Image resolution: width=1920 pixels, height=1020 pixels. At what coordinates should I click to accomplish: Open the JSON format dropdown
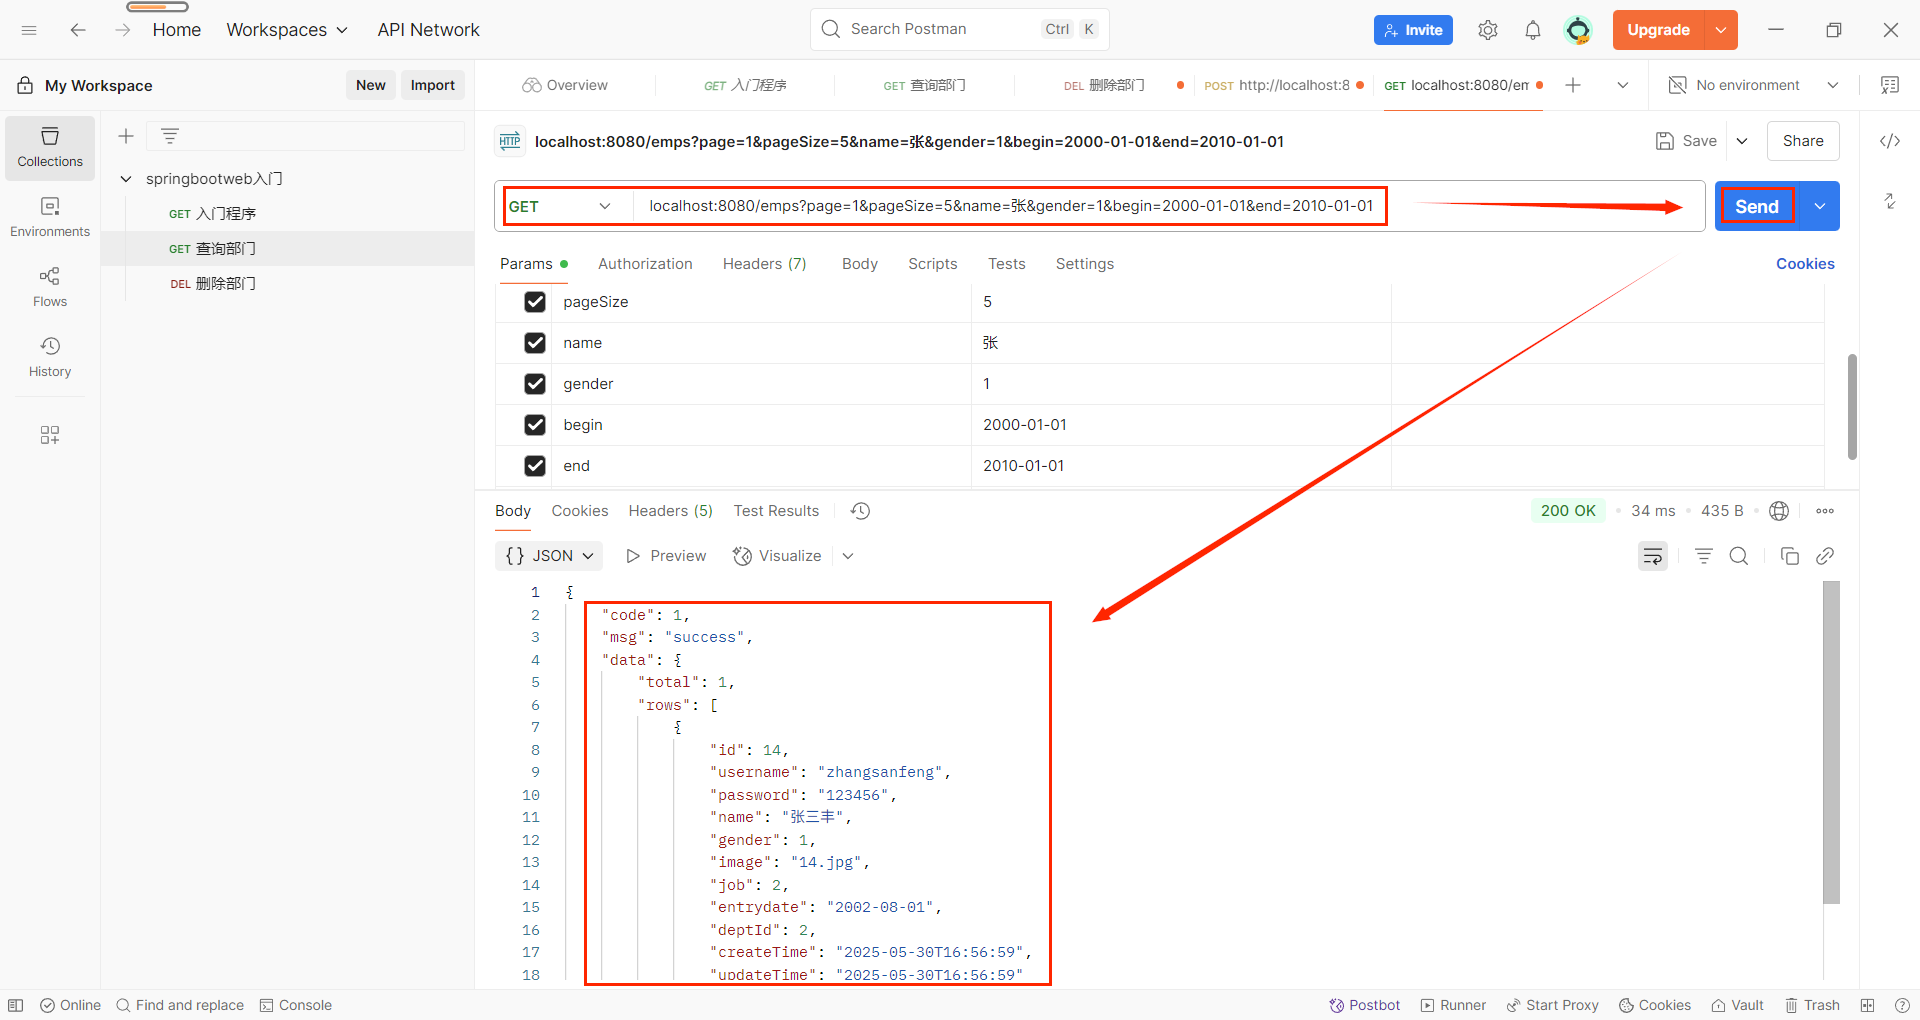(549, 556)
